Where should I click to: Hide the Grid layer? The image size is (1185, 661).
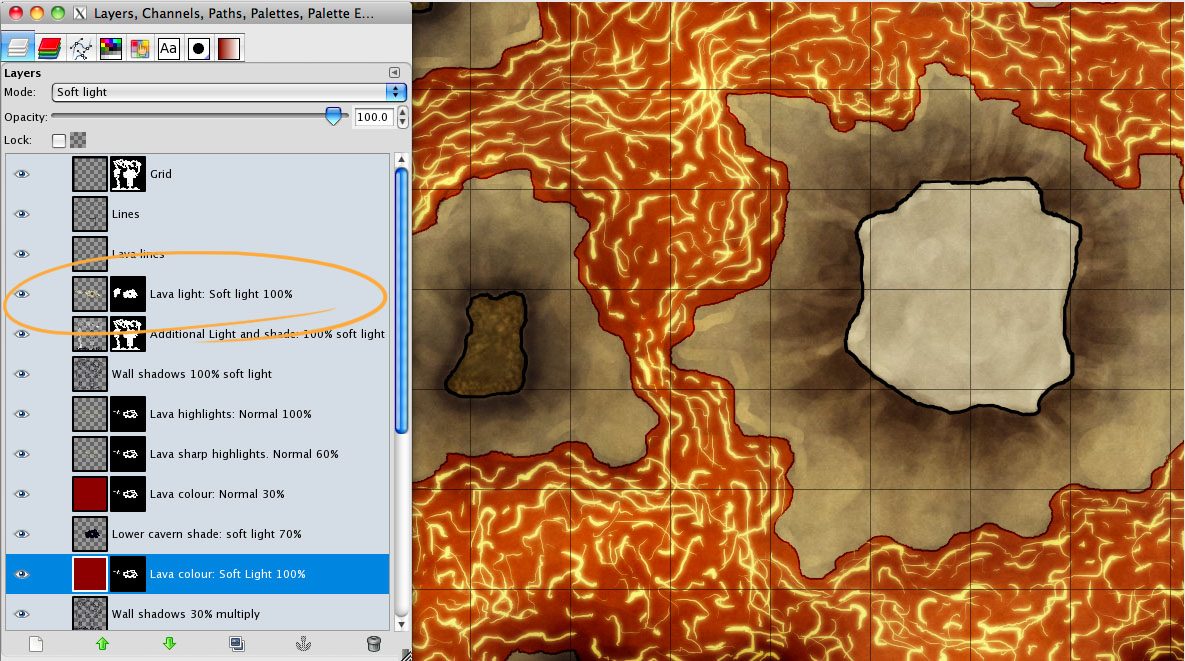pyautogui.click(x=22, y=173)
